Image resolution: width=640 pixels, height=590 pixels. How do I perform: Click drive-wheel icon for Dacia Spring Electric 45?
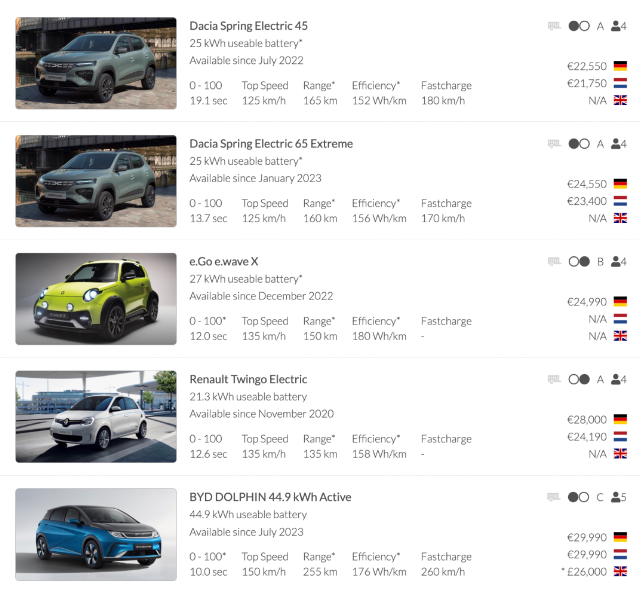tap(579, 26)
